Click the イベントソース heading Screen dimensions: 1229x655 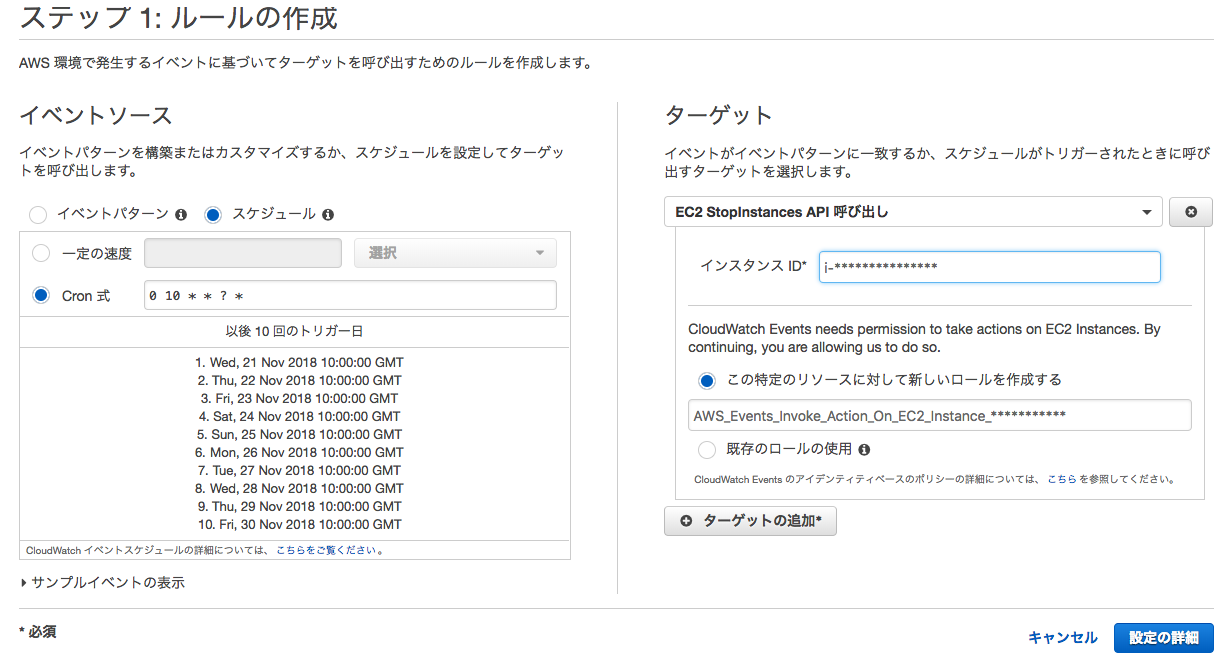(x=96, y=116)
